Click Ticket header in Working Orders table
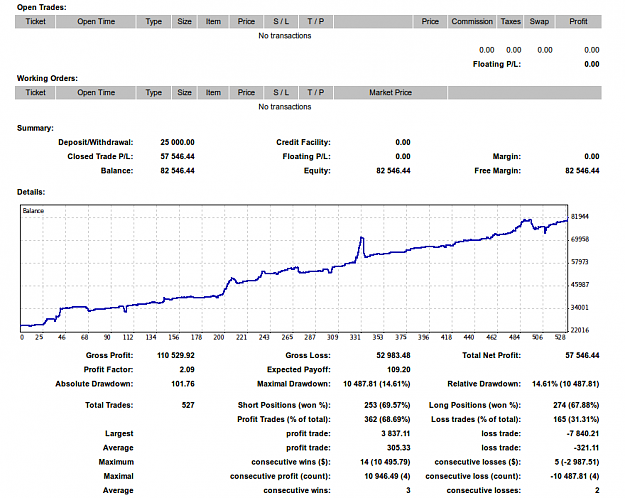Viewport: 625px width, 498px height. pyautogui.click(x=35, y=93)
